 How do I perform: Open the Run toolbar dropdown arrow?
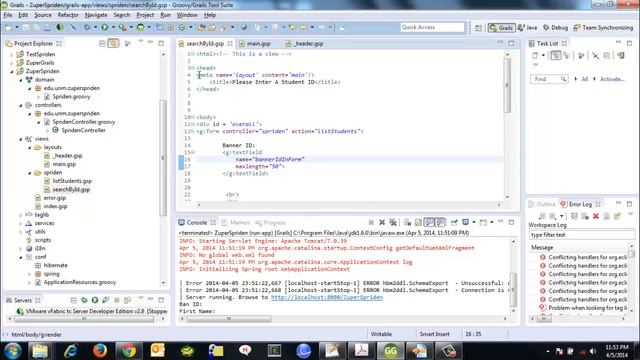pyautogui.click(x=113, y=27)
